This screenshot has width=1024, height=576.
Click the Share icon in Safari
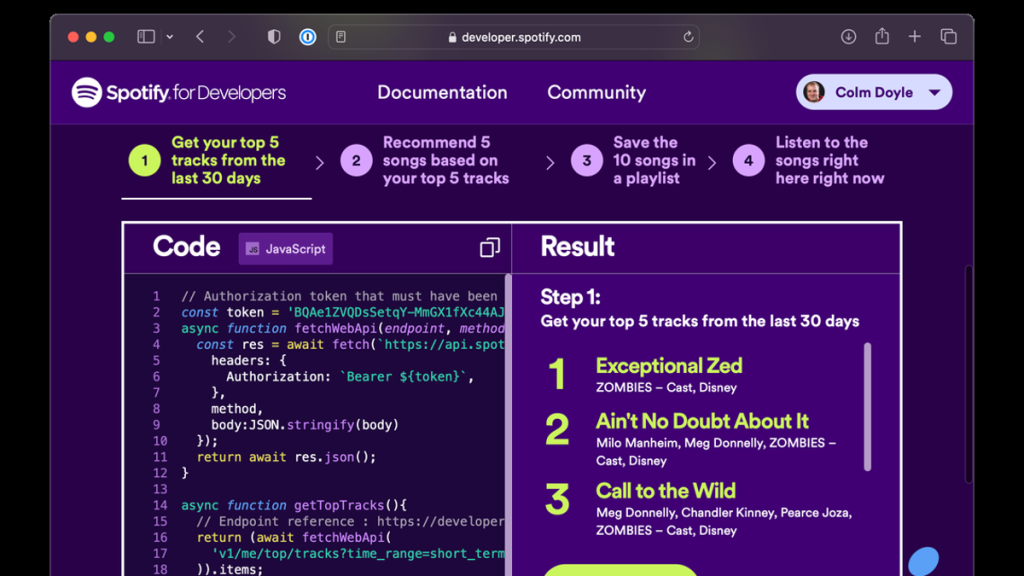pos(881,37)
